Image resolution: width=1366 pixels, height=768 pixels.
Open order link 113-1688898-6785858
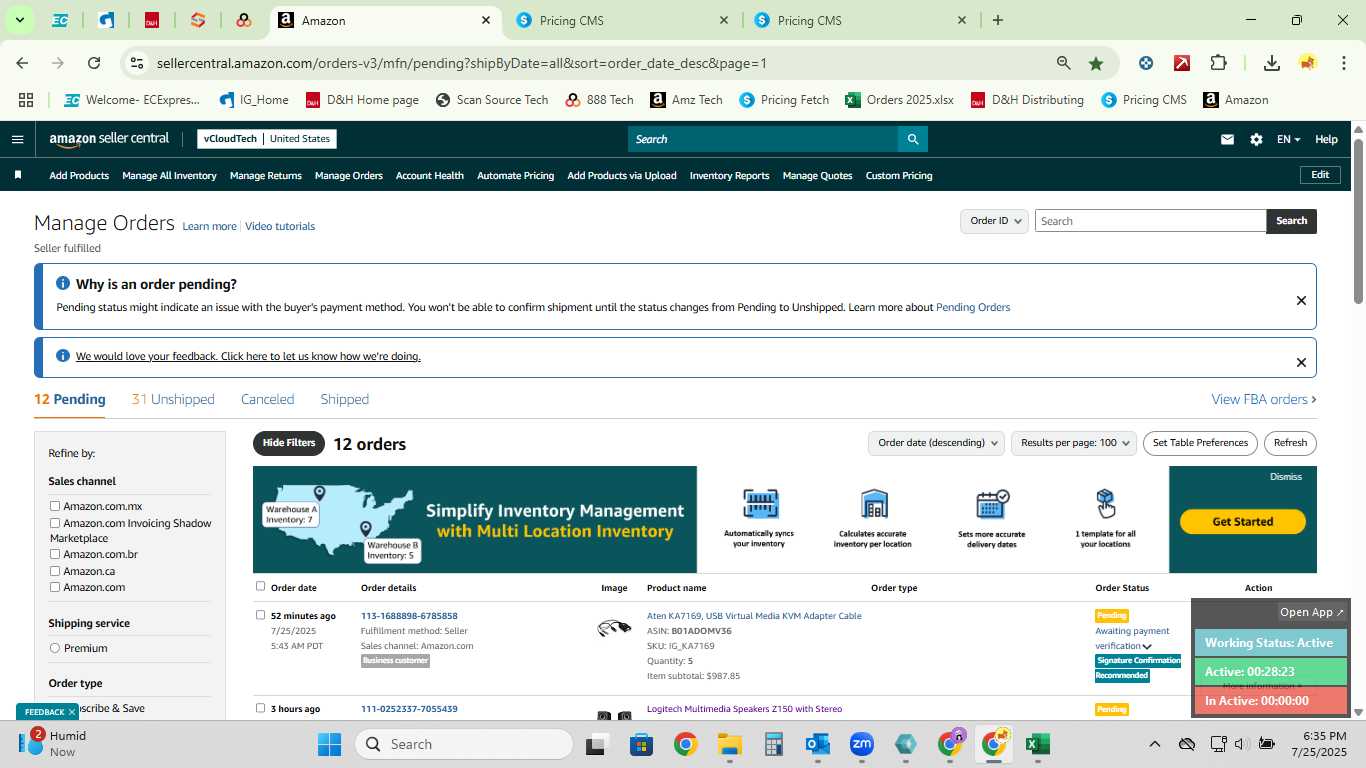tap(409, 616)
